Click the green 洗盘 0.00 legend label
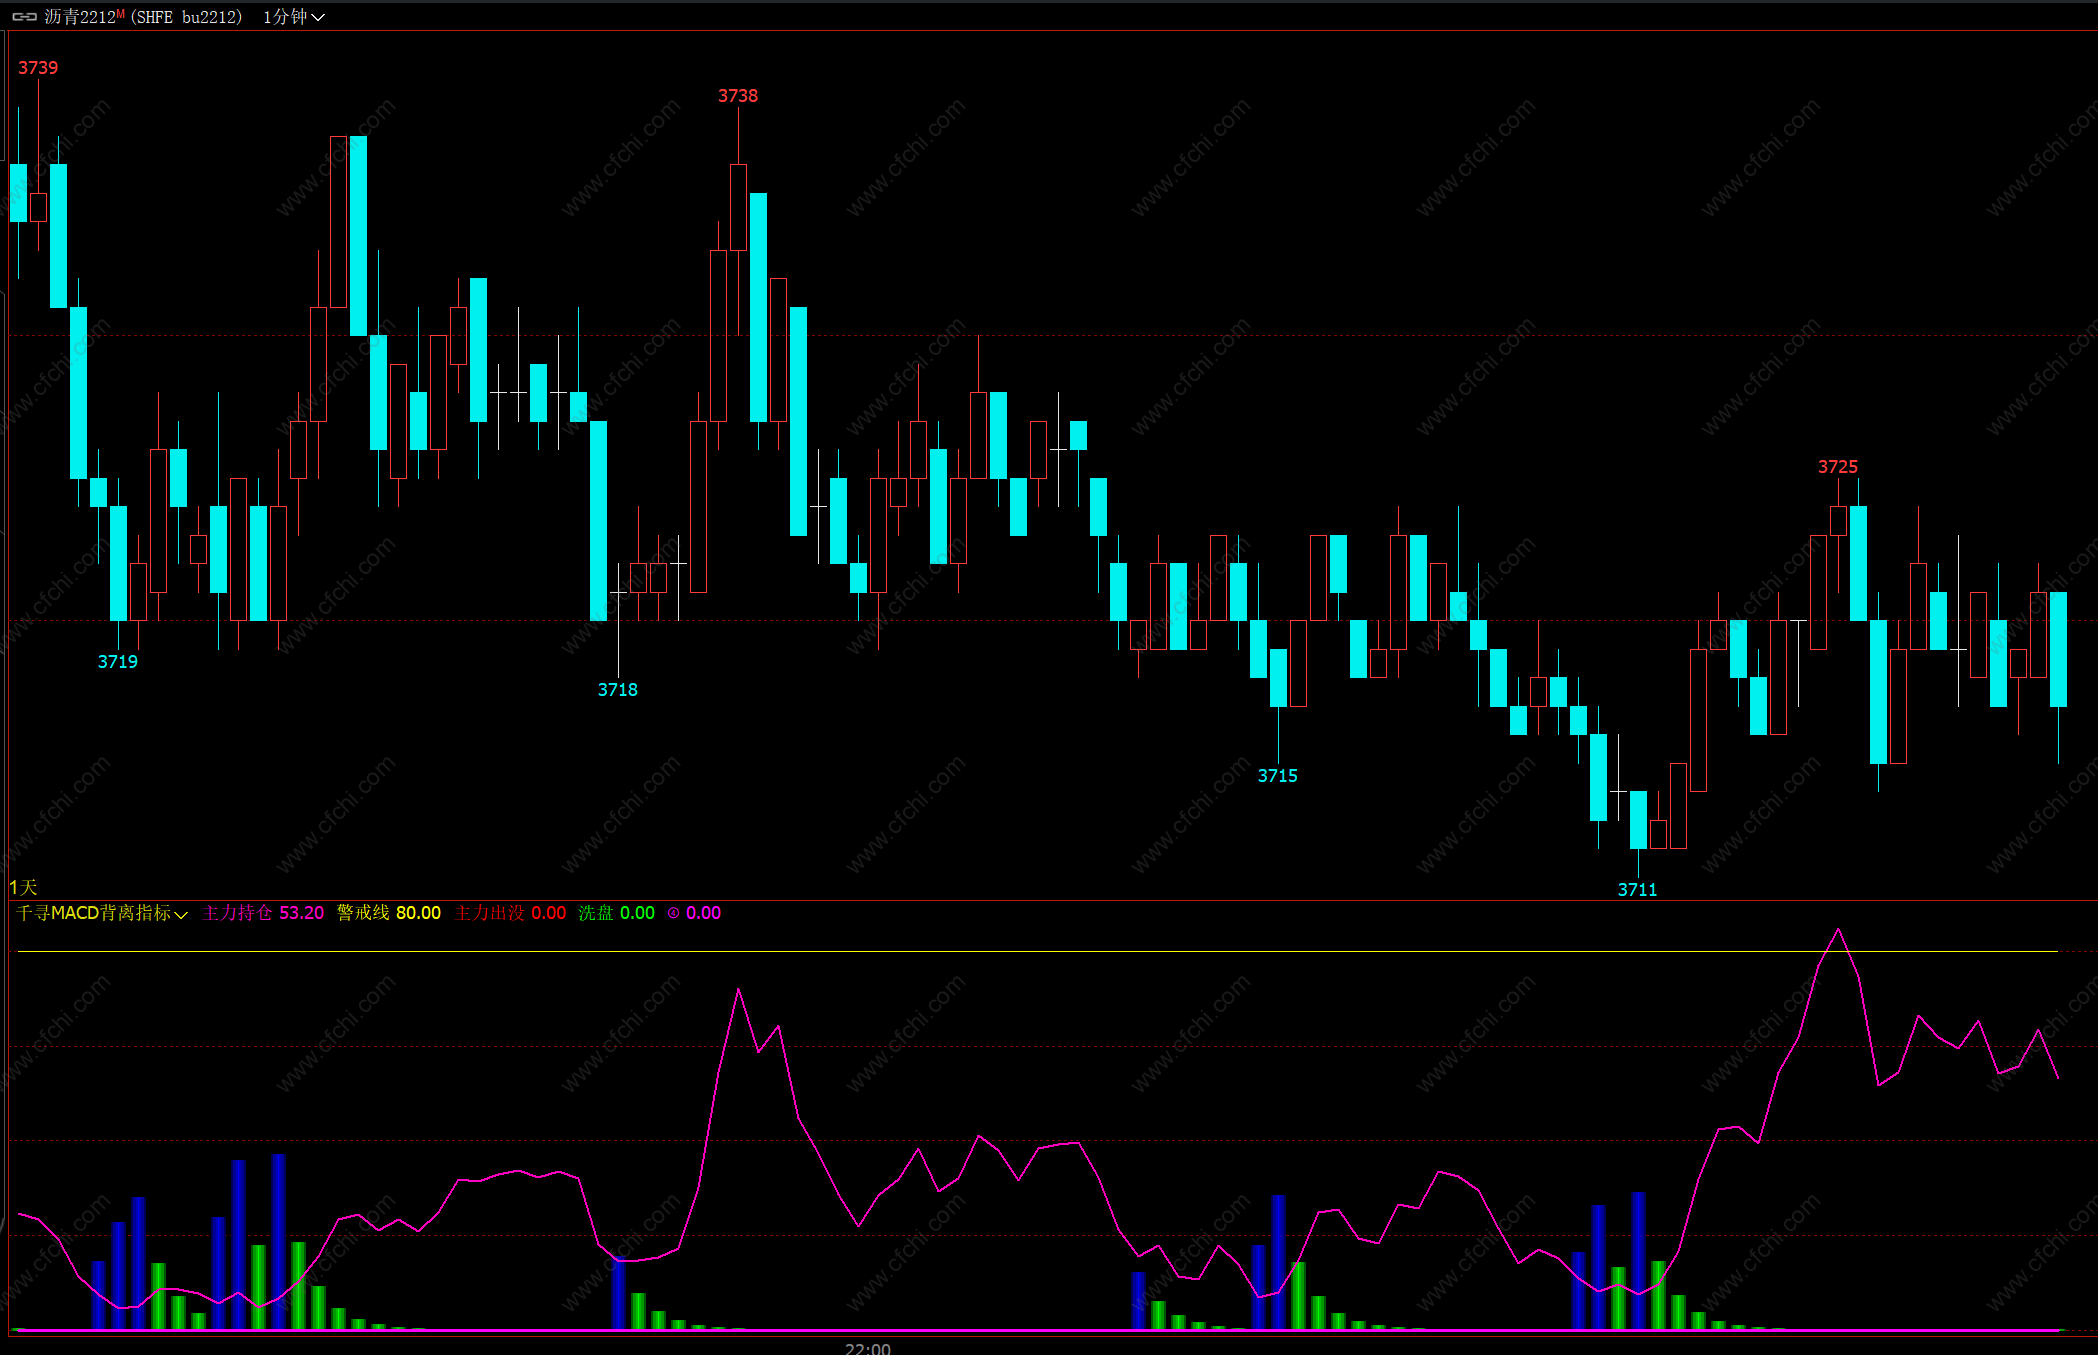 [x=616, y=913]
